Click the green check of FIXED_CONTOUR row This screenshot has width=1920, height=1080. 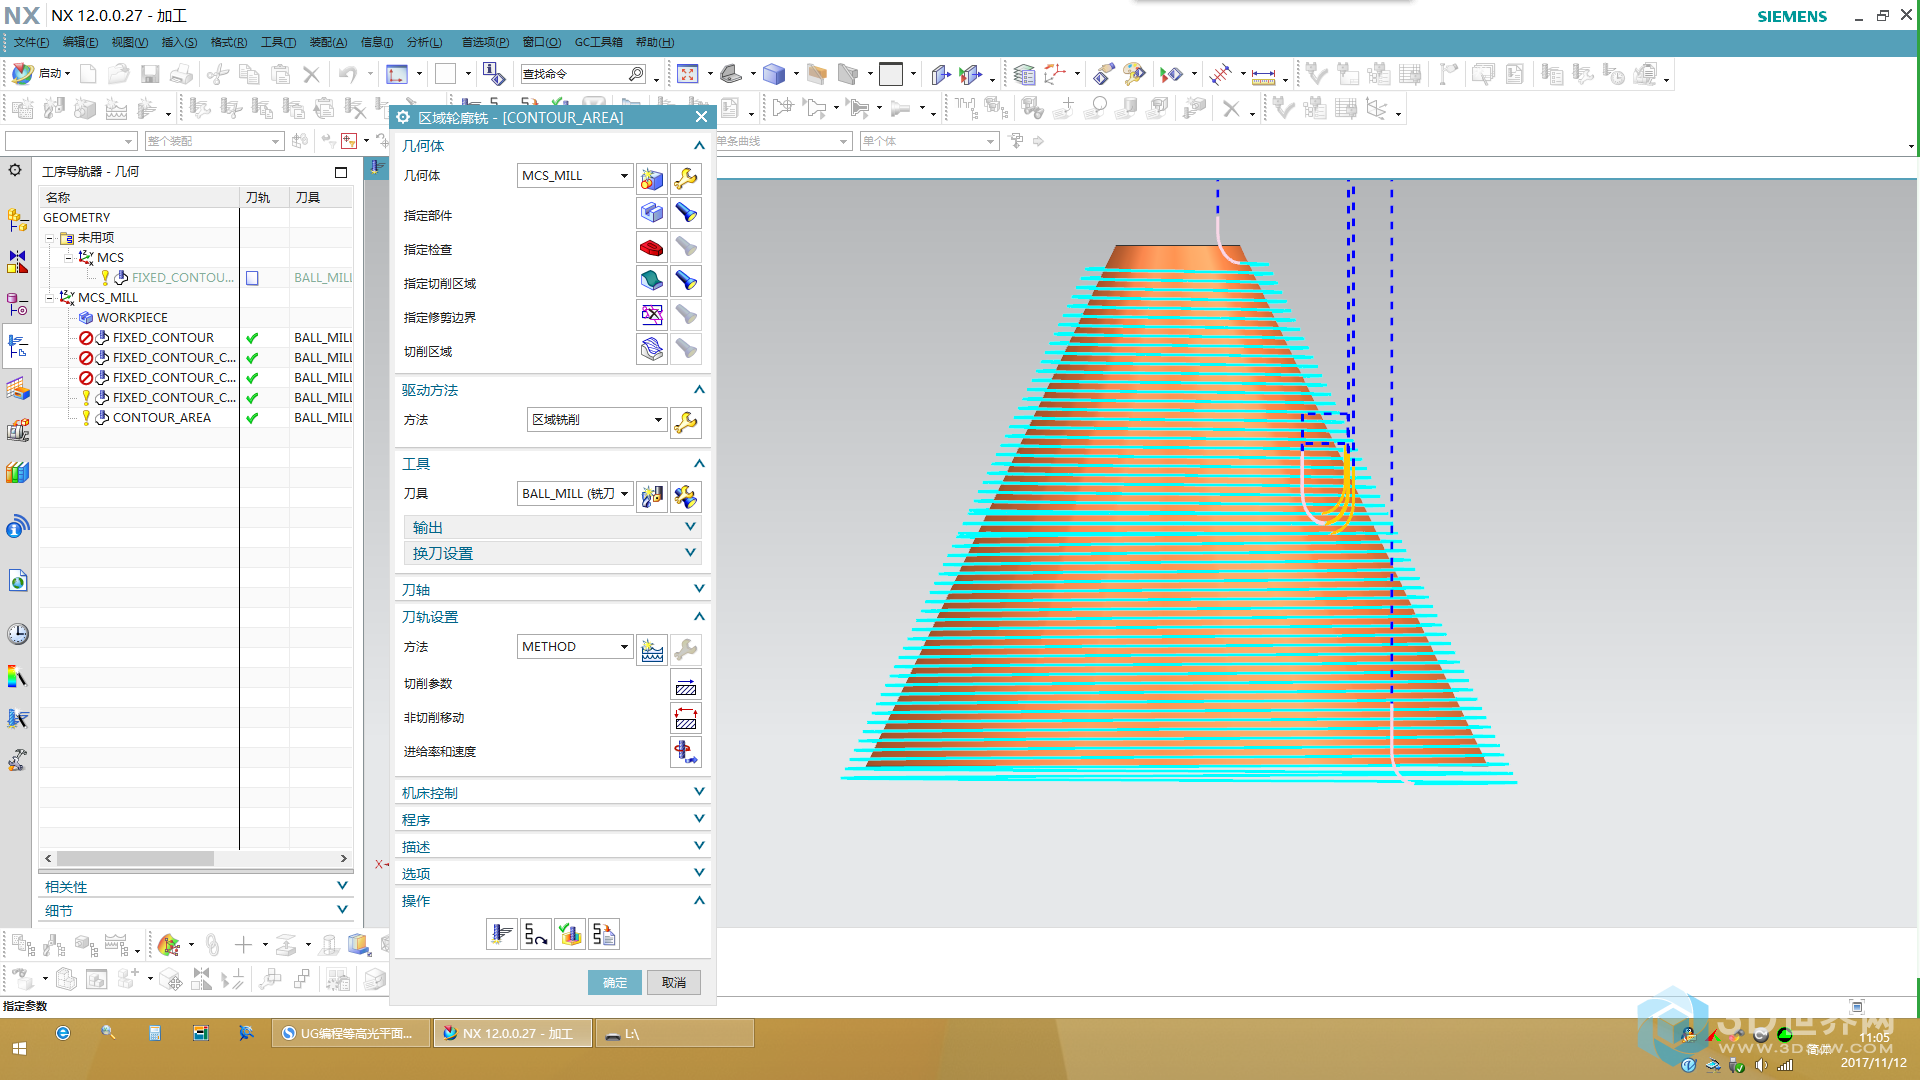[253, 338]
